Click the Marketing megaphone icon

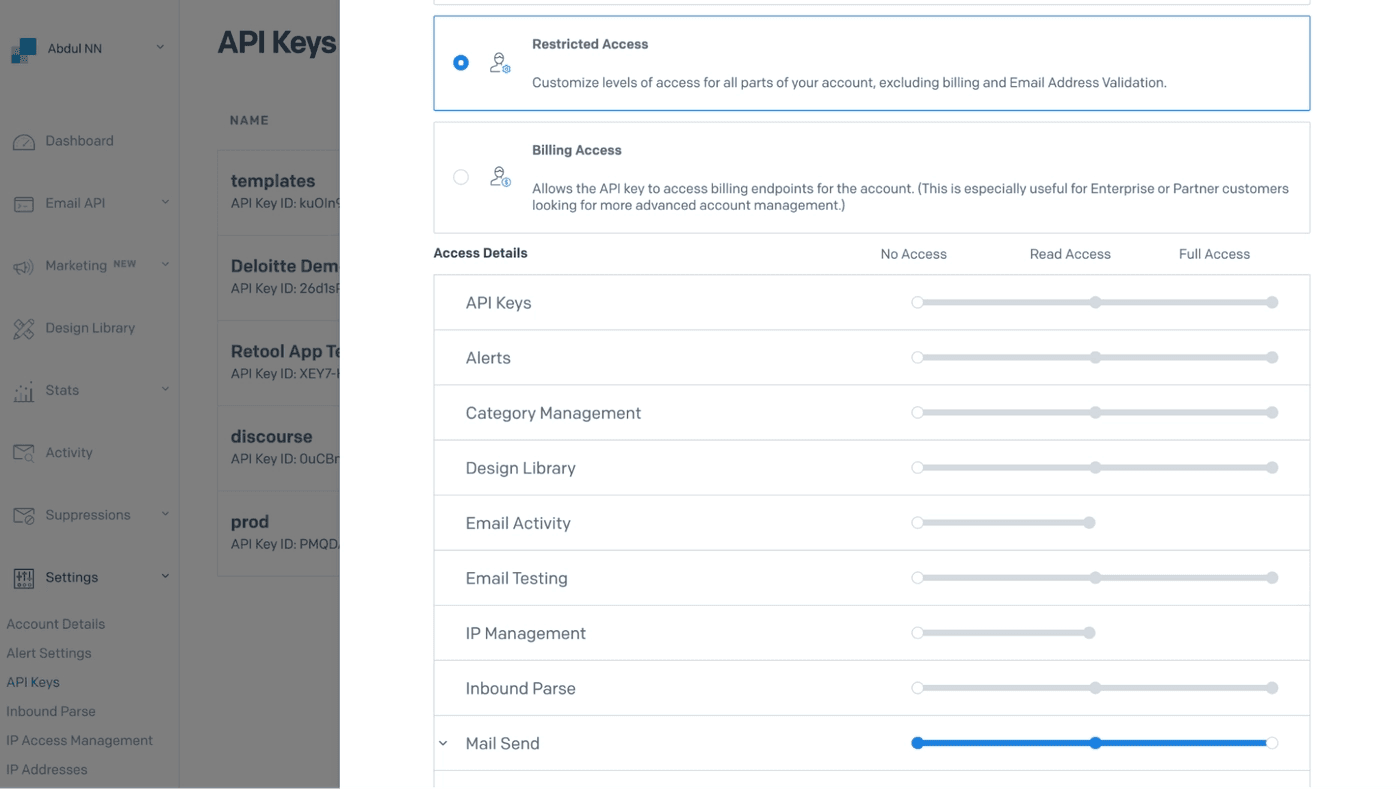click(x=23, y=267)
